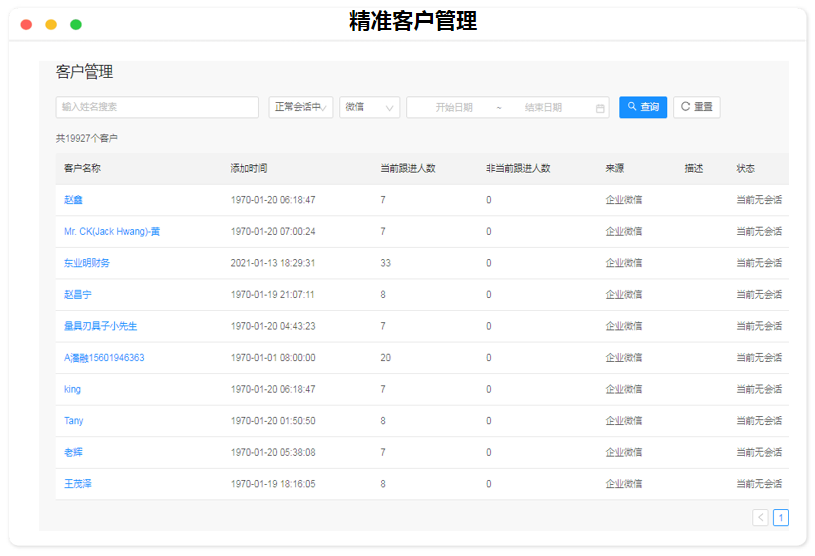Click the 查询 search button
Image resolution: width=815 pixels, height=556 pixels.
point(643,107)
